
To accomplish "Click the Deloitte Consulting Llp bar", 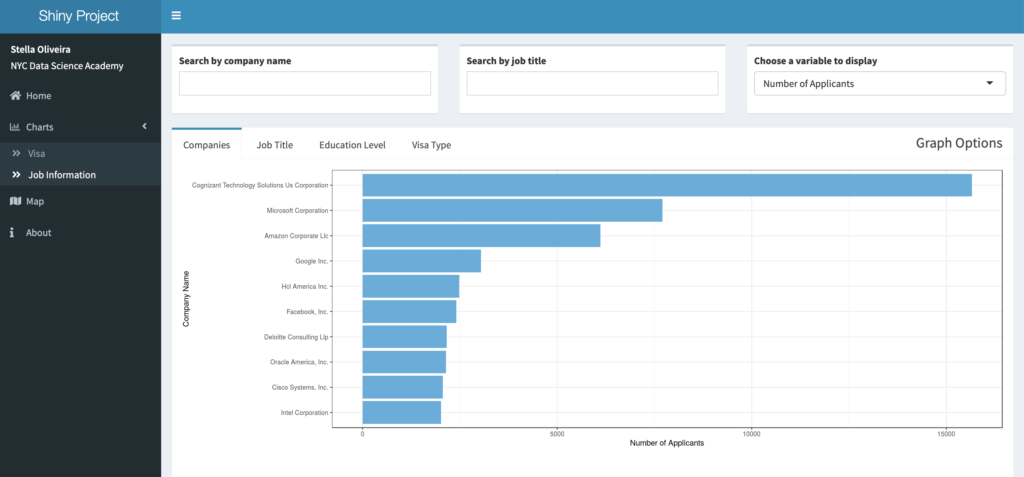I will pos(404,337).
